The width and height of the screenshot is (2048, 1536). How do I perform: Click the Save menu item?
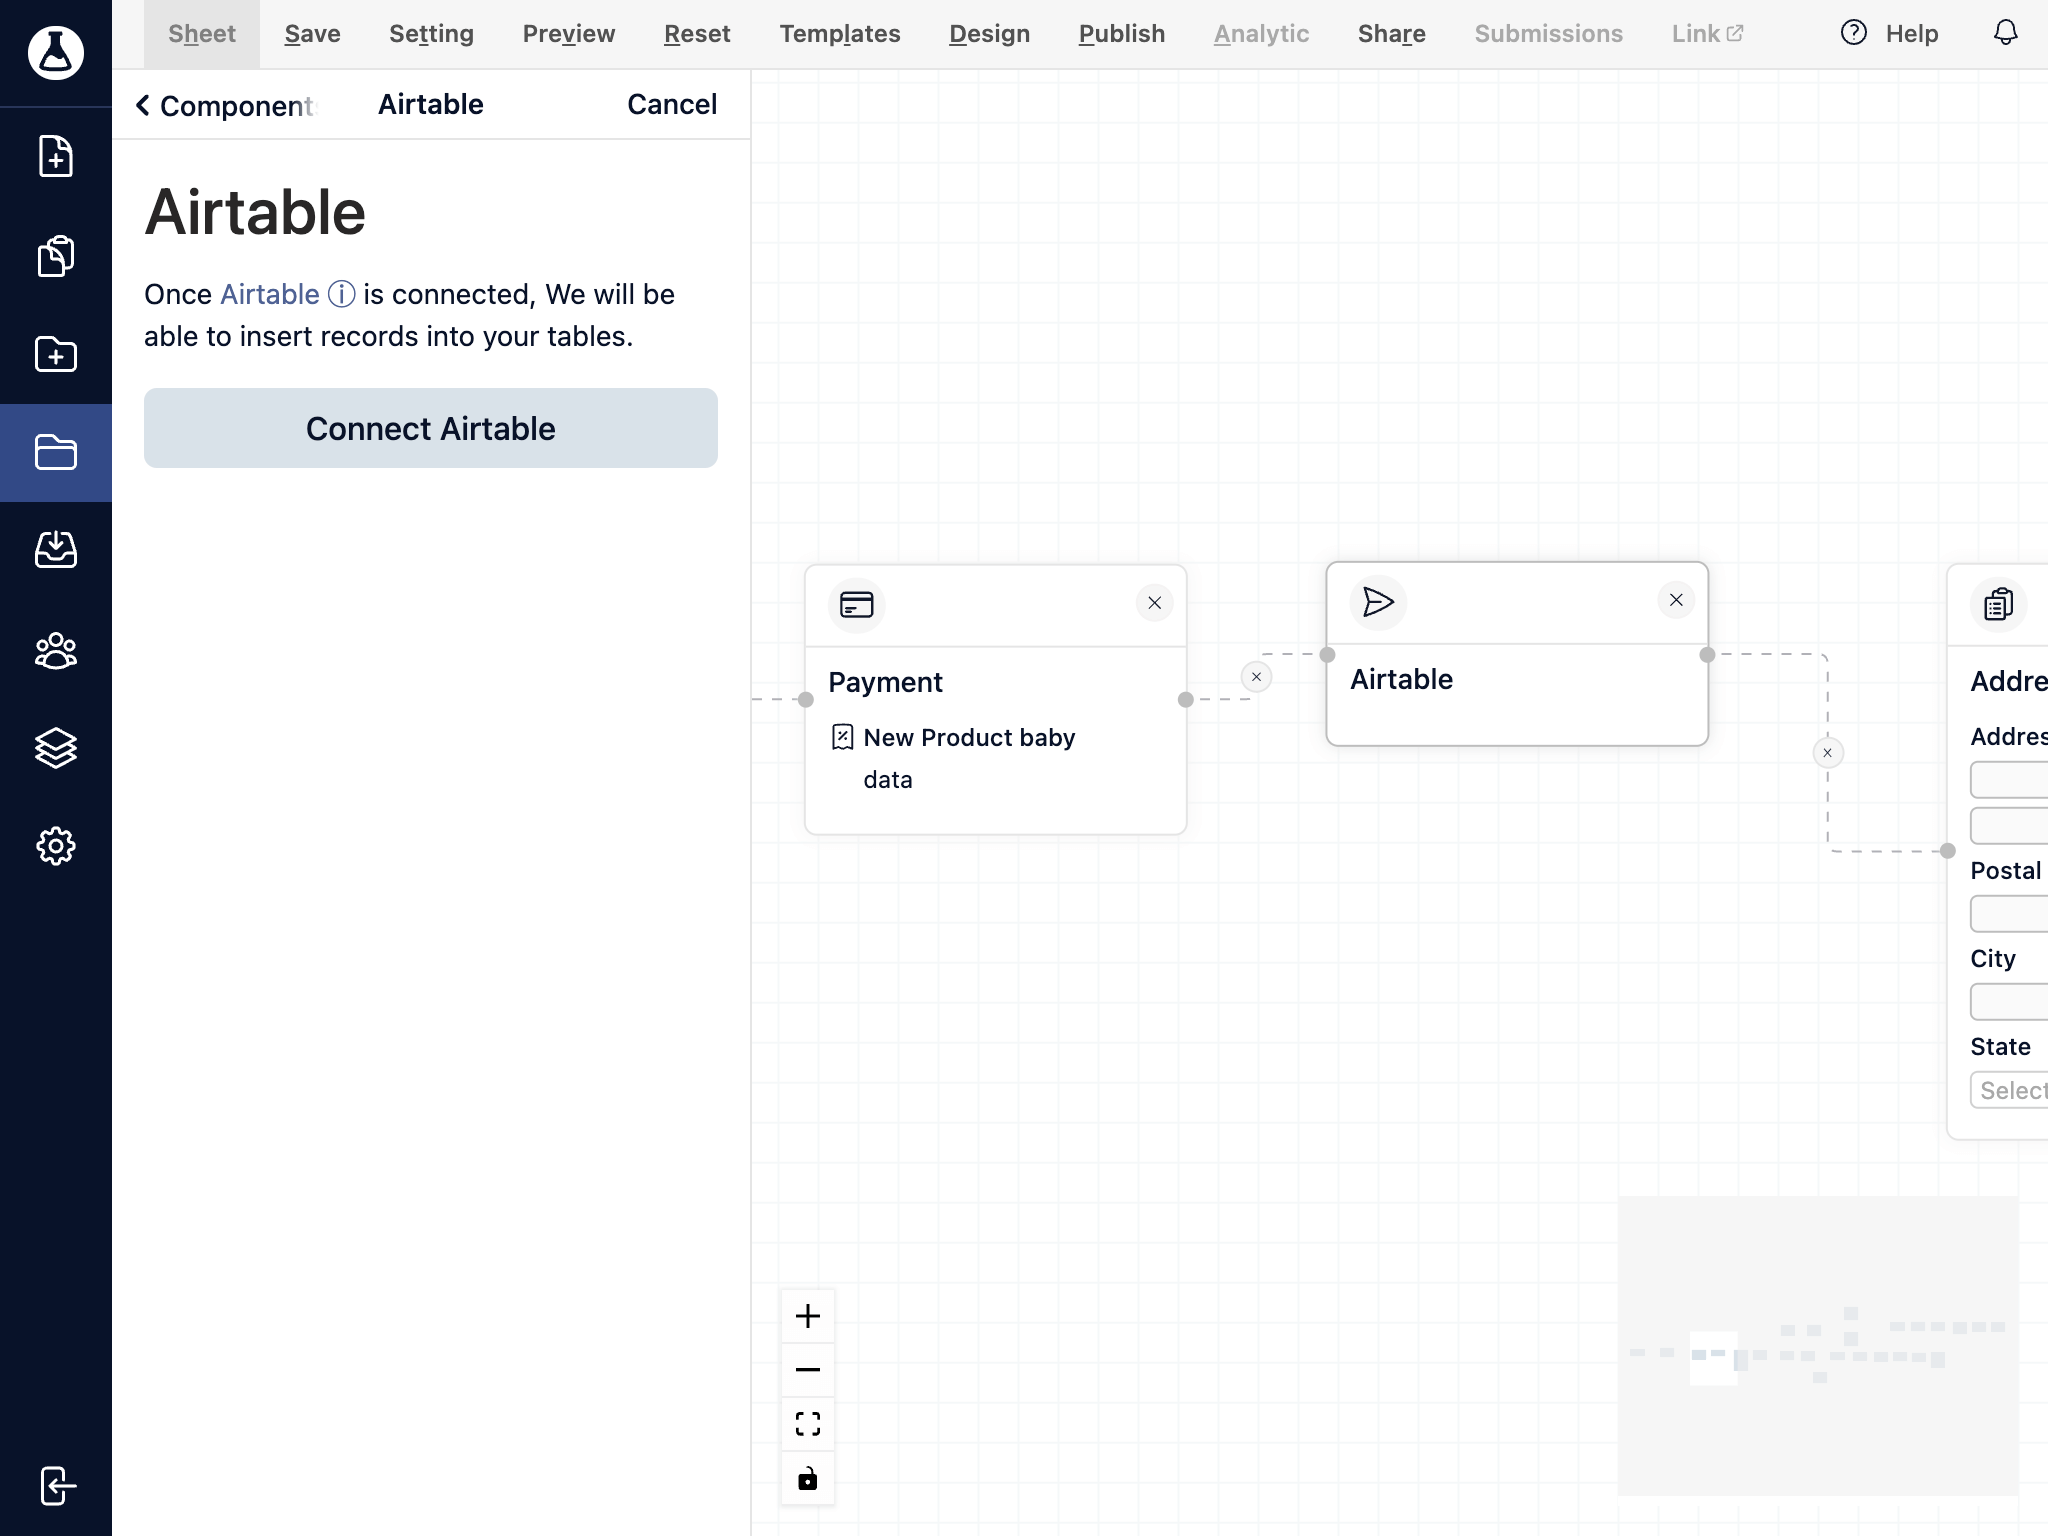(x=312, y=34)
